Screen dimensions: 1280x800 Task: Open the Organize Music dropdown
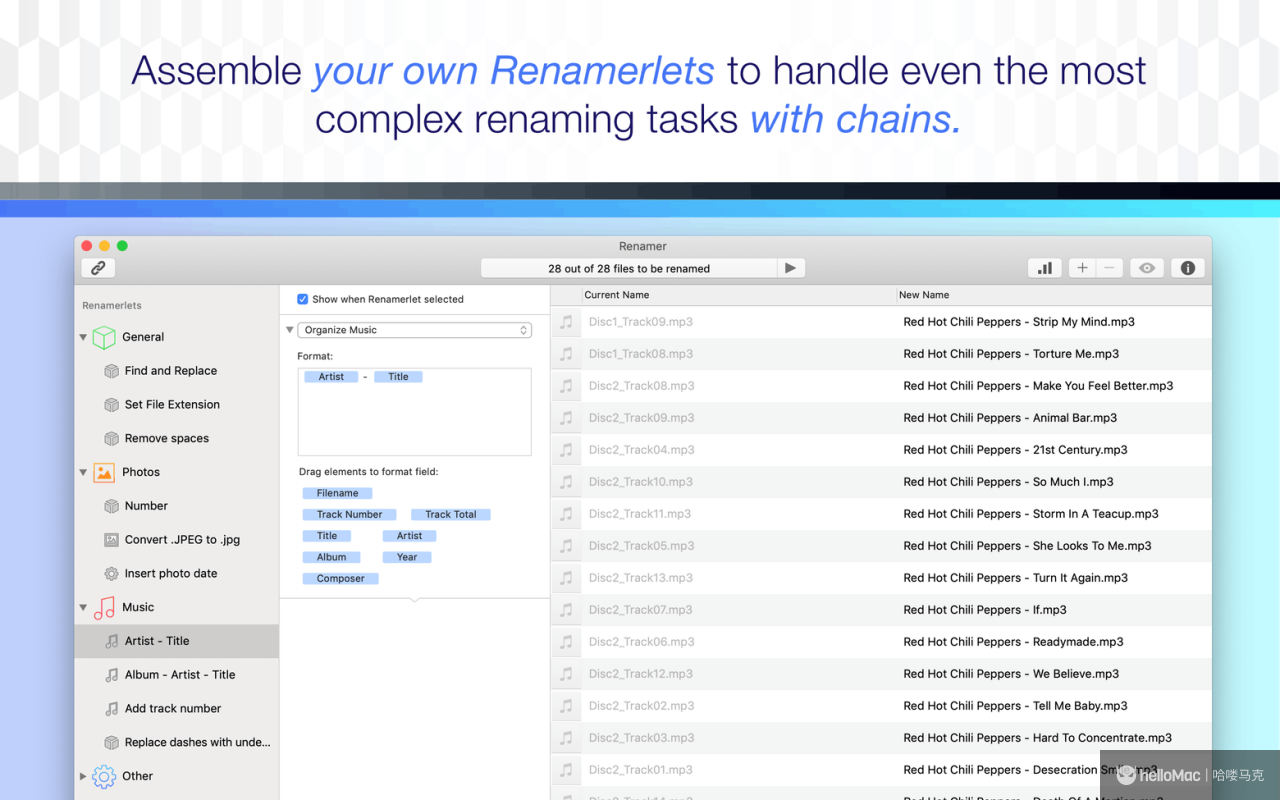[414, 330]
